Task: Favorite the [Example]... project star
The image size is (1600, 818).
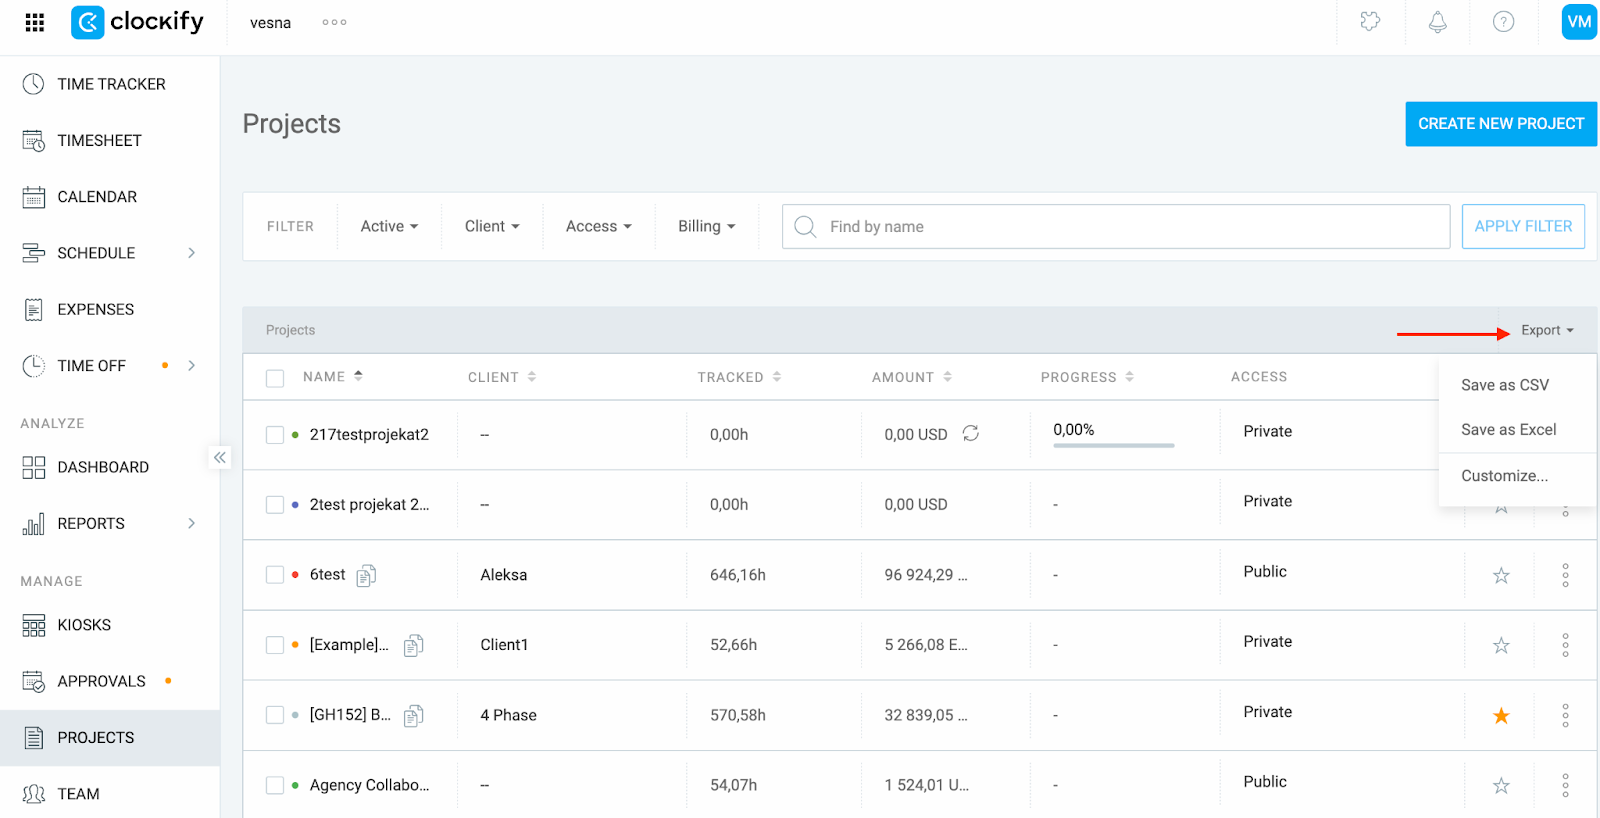Action: tap(1501, 645)
